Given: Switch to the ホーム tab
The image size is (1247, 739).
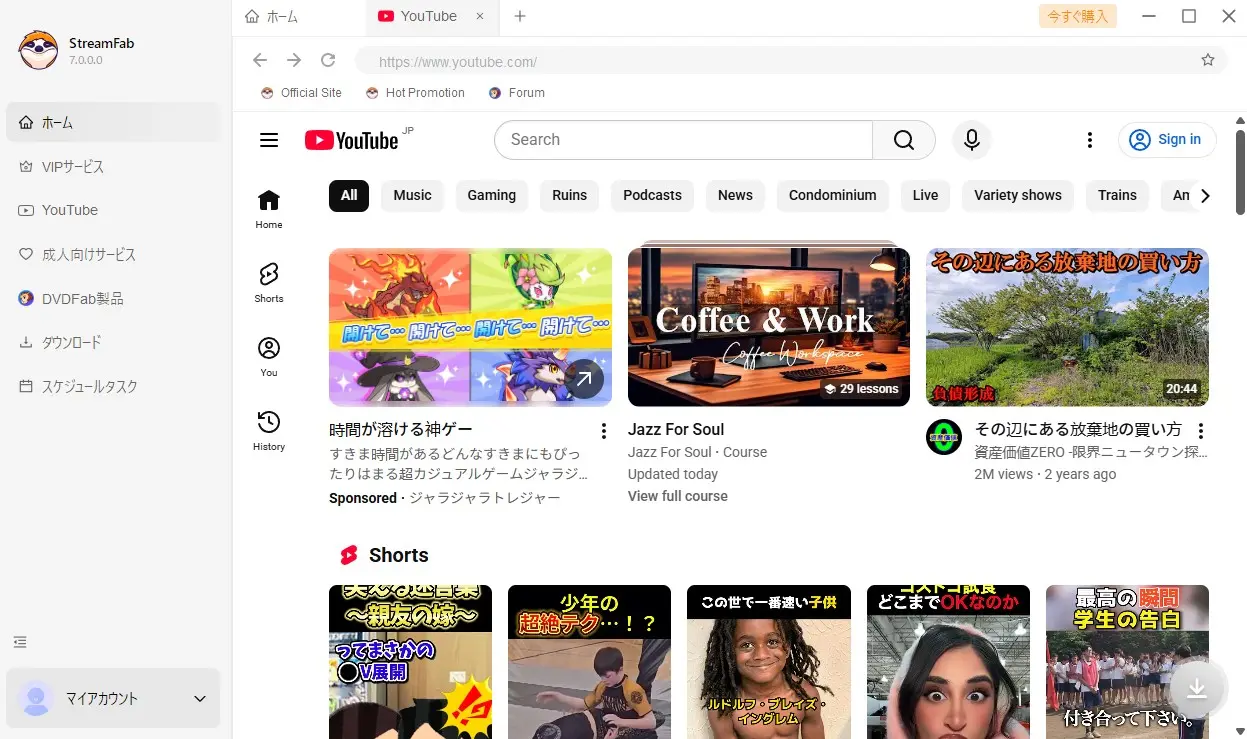Looking at the screenshot, I should pos(280,16).
